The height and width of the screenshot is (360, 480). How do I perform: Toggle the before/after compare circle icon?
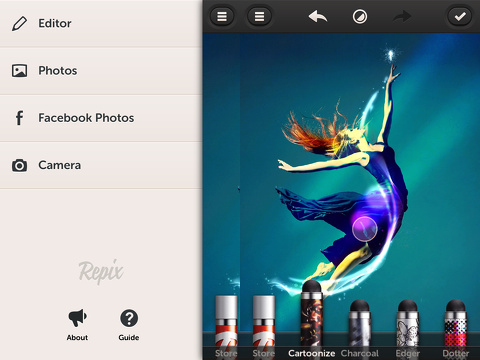coord(360,16)
